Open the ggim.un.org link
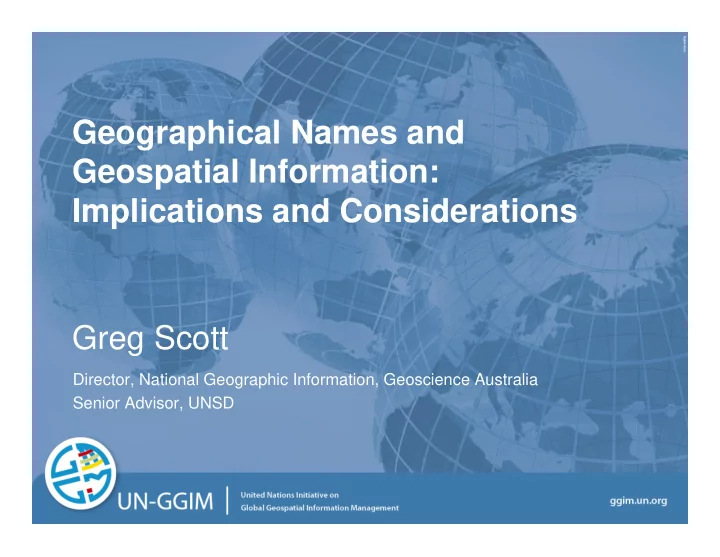The width and height of the screenshot is (720, 557). pos(638,501)
